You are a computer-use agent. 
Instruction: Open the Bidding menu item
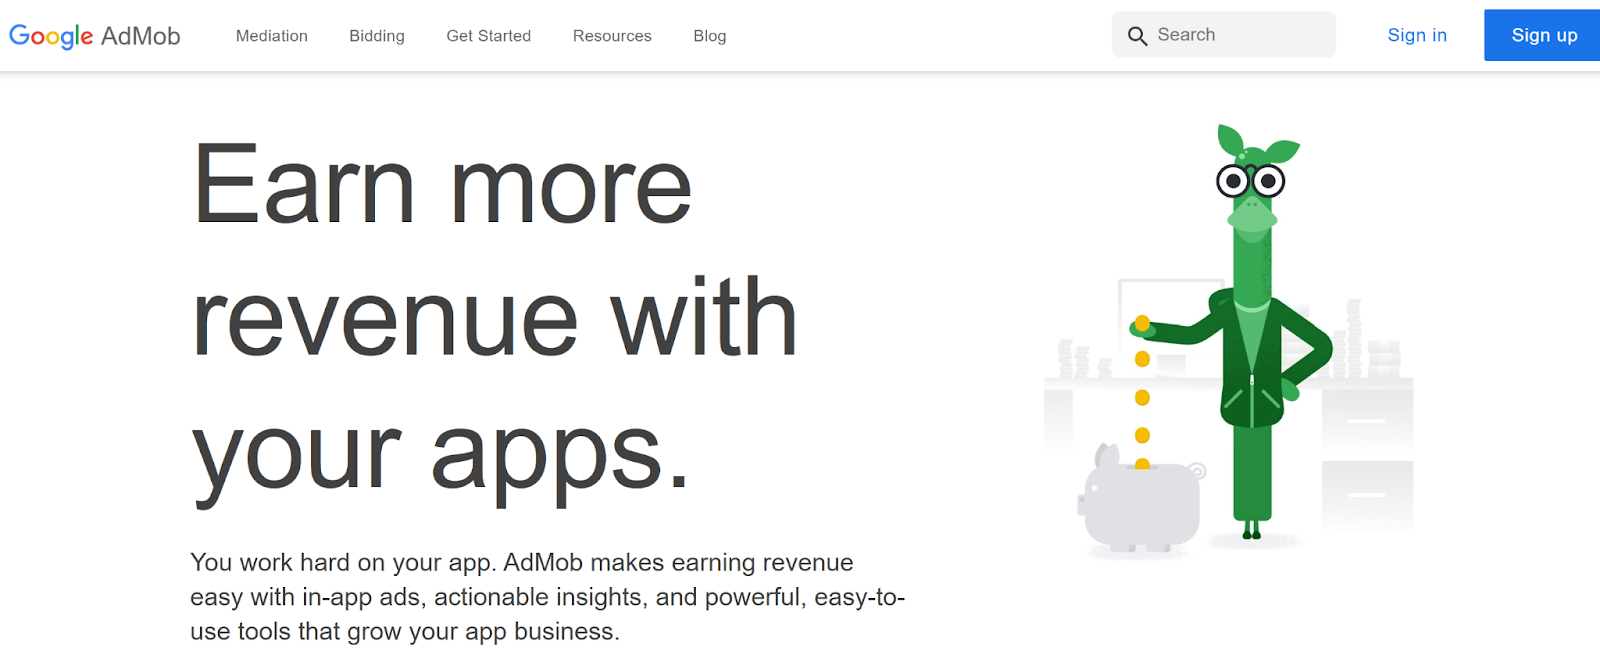[x=377, y=36]
